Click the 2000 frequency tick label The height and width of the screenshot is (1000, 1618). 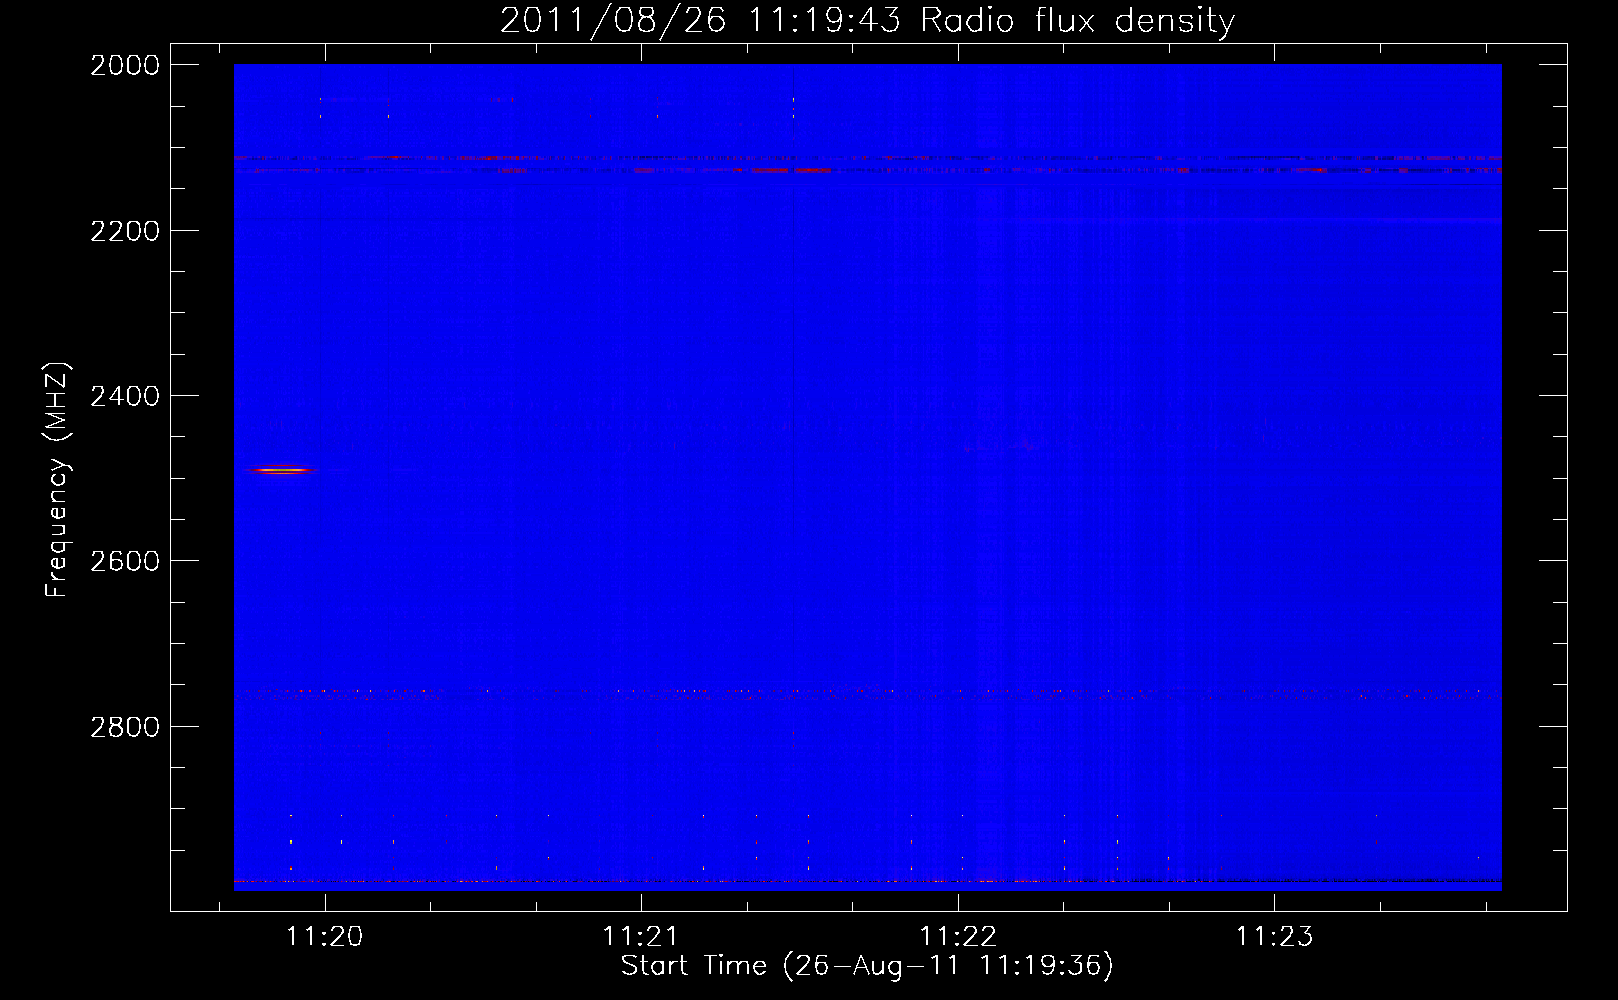tap(125, 65)
